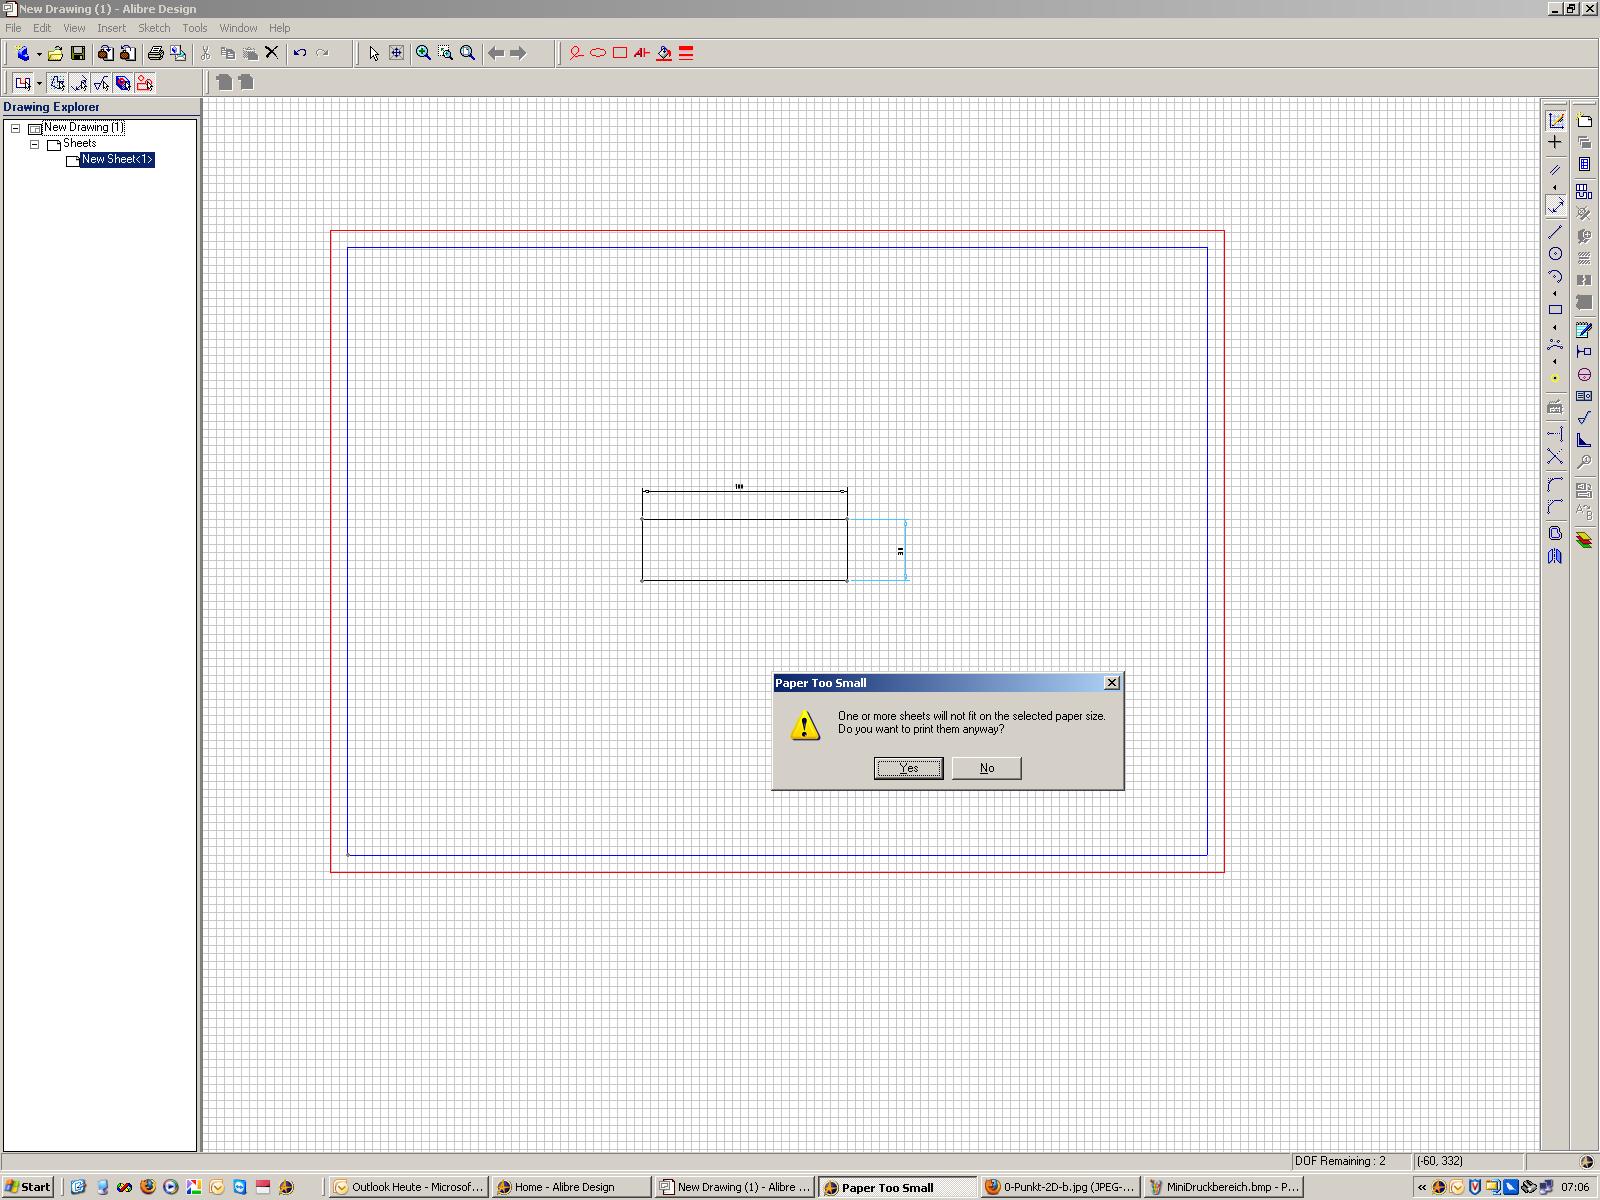
Task: Click Yes in Paper Too Small dialog
Action: tap(908, 768)
